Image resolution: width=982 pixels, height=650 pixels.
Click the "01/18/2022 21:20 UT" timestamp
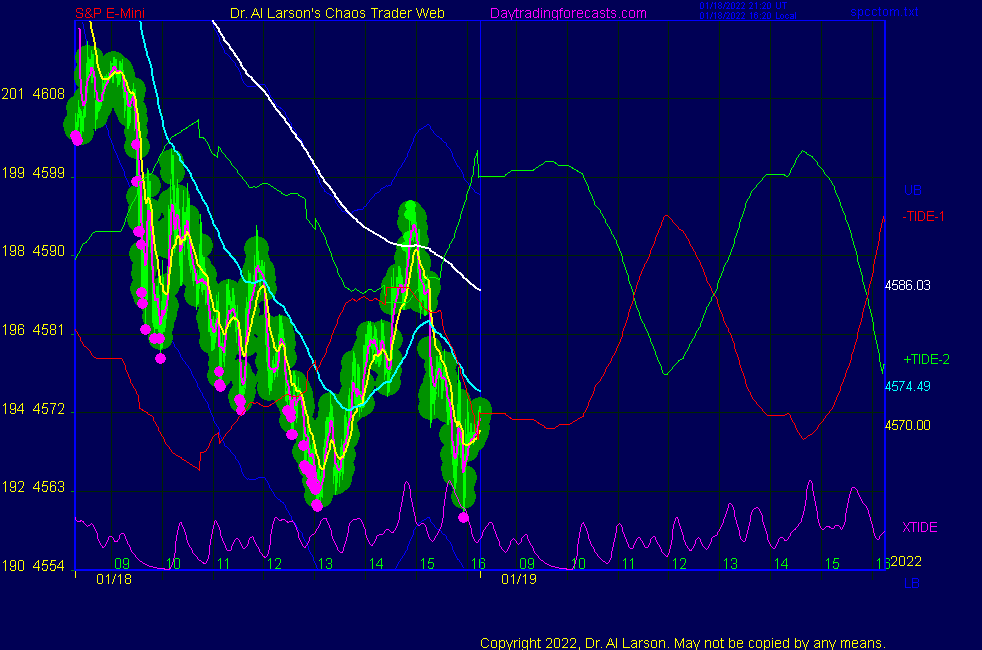[x=743, y=6]
